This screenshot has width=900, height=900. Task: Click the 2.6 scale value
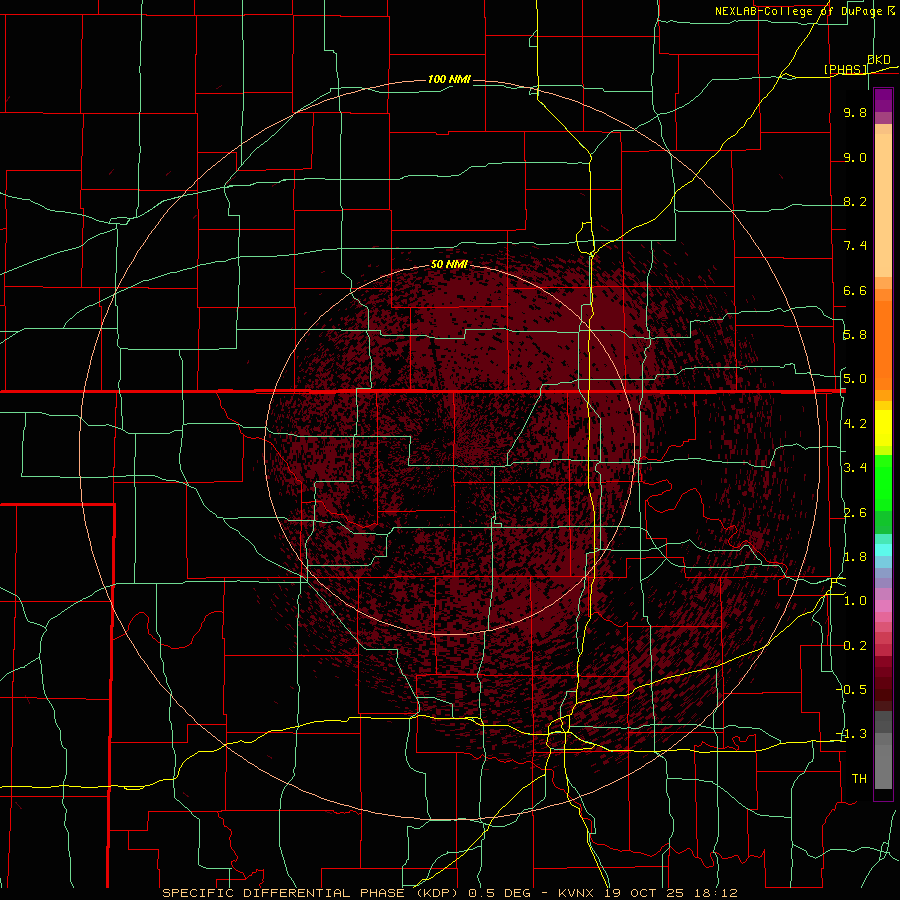(855, 513)
